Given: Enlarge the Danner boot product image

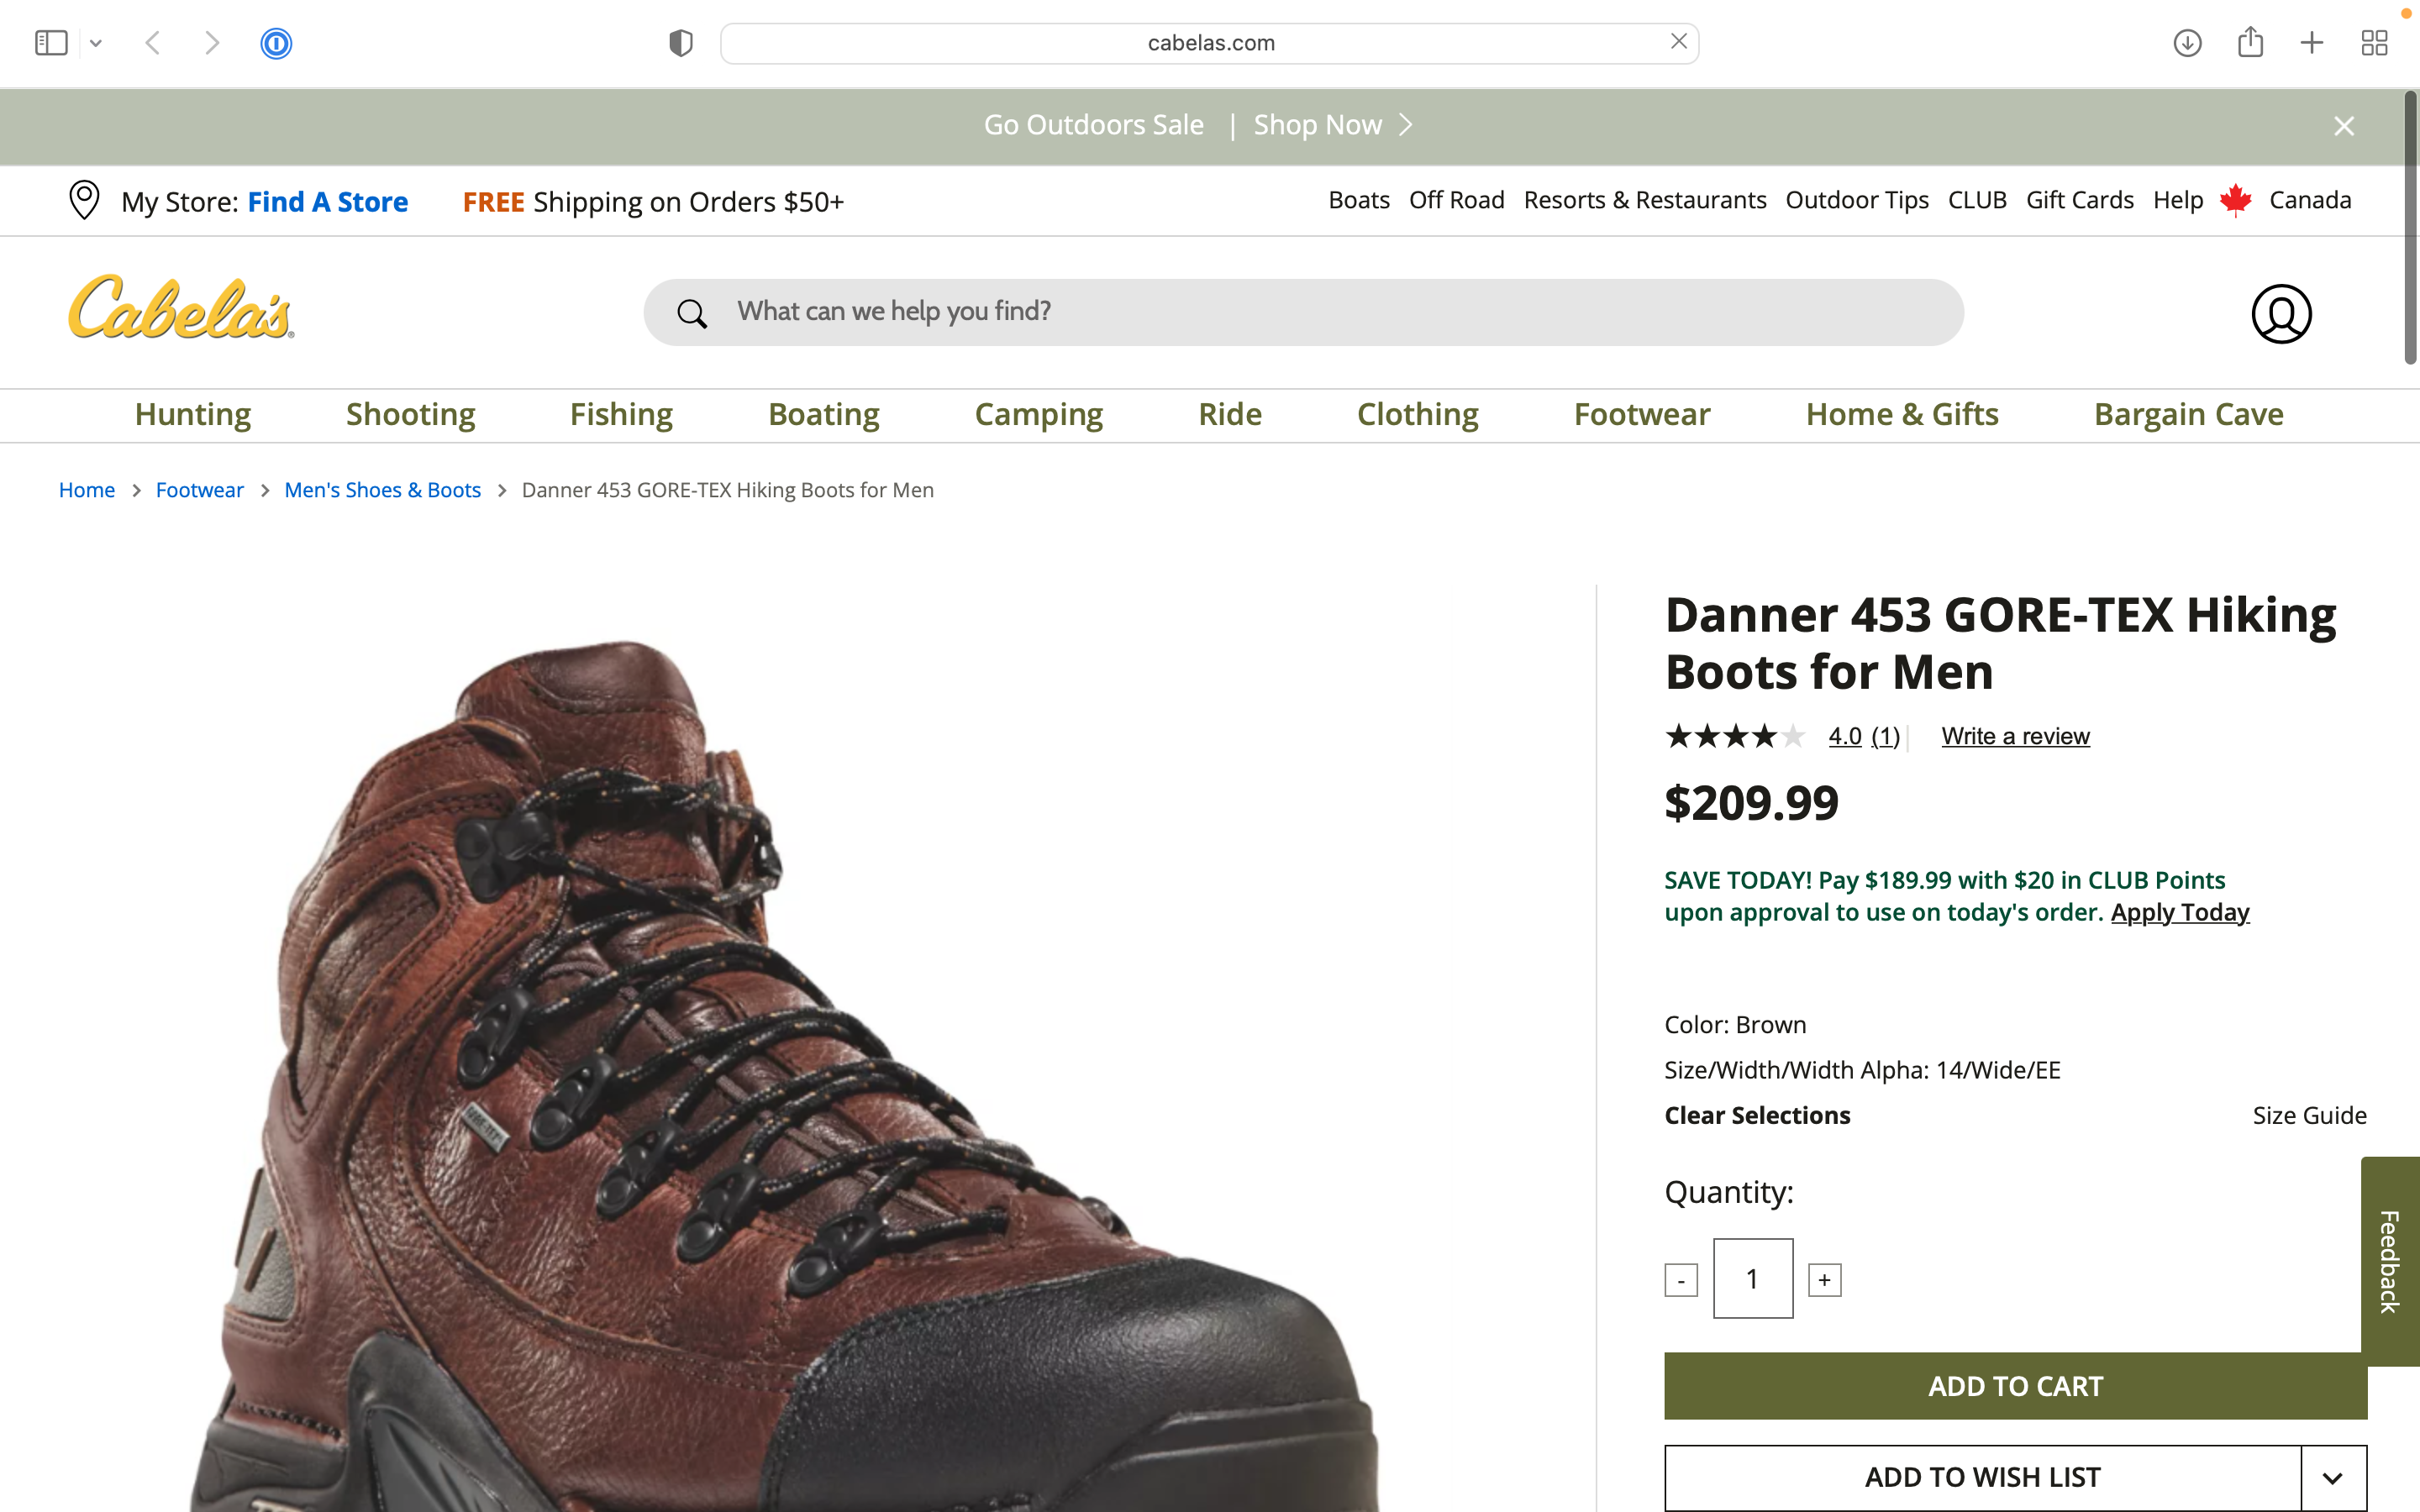Looking at the screenshot, I should pyautogui.click(x=784, y=1075).
